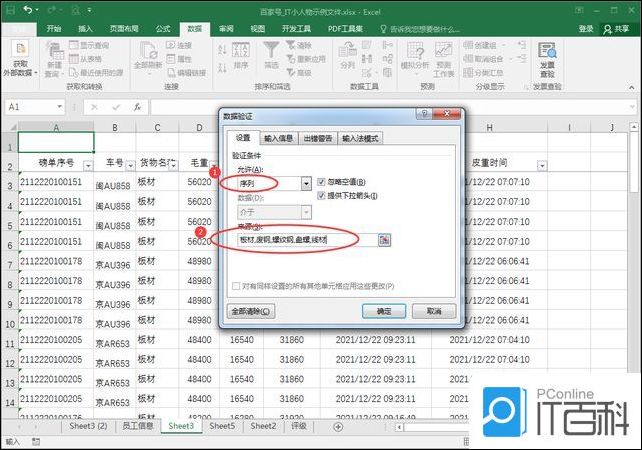642x450 pixels.
Task: Switch to the 插入 ribbon tab
Action: [x=85, y=28]
